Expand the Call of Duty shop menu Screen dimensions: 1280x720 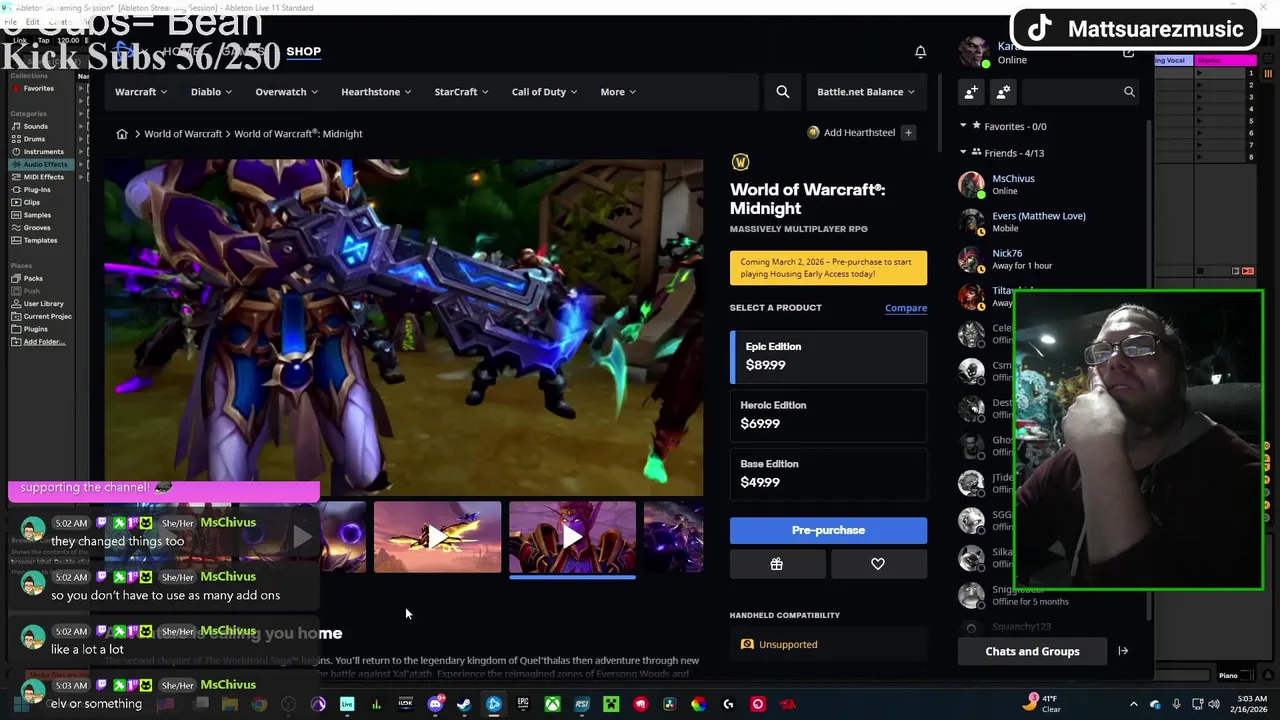[545, 92]
